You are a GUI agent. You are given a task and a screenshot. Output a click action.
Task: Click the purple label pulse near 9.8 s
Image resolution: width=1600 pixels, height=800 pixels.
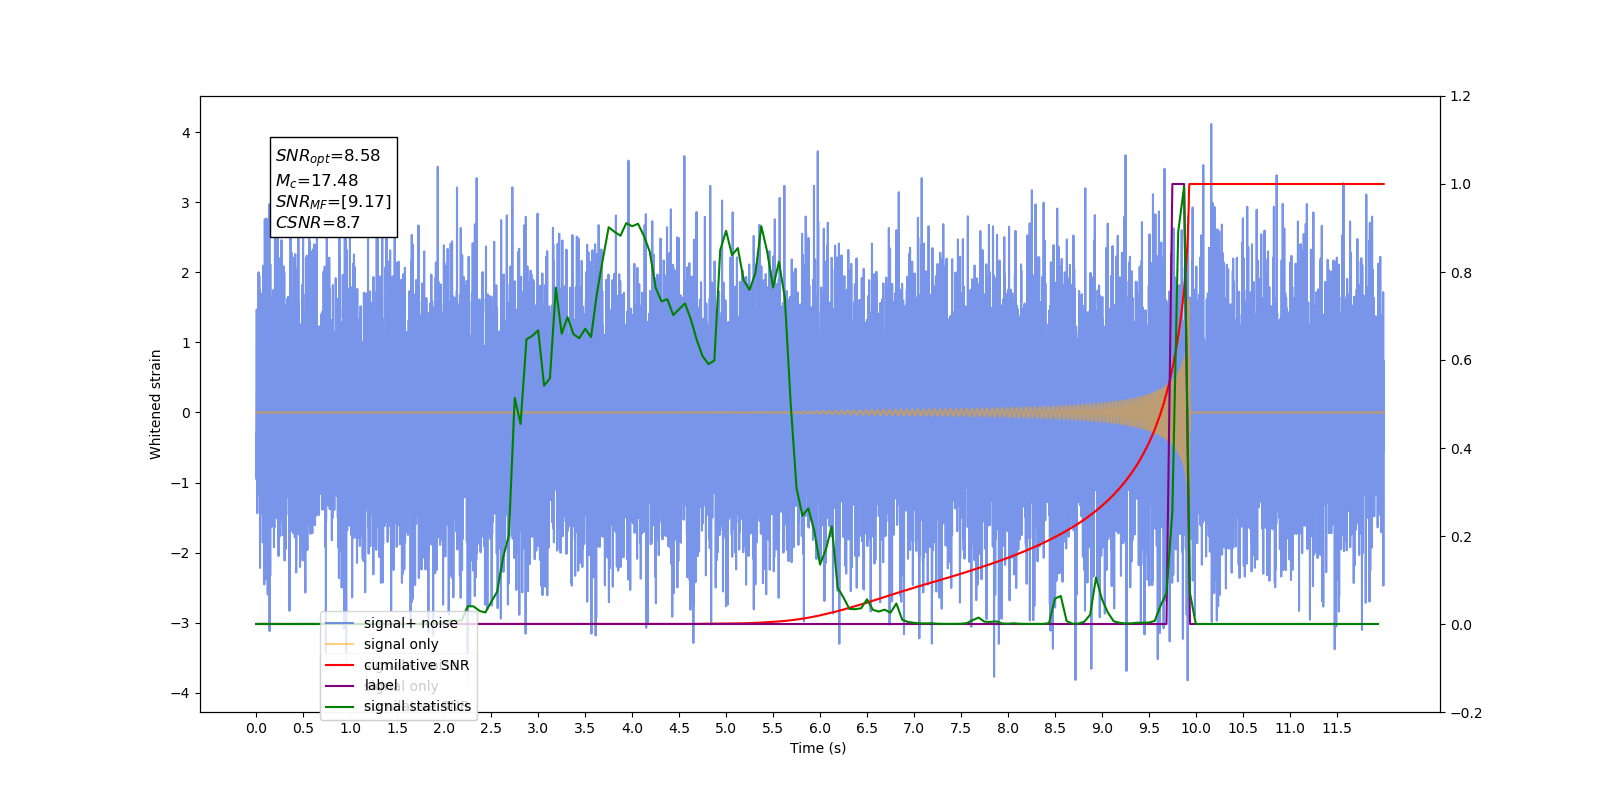point(1178,184)
